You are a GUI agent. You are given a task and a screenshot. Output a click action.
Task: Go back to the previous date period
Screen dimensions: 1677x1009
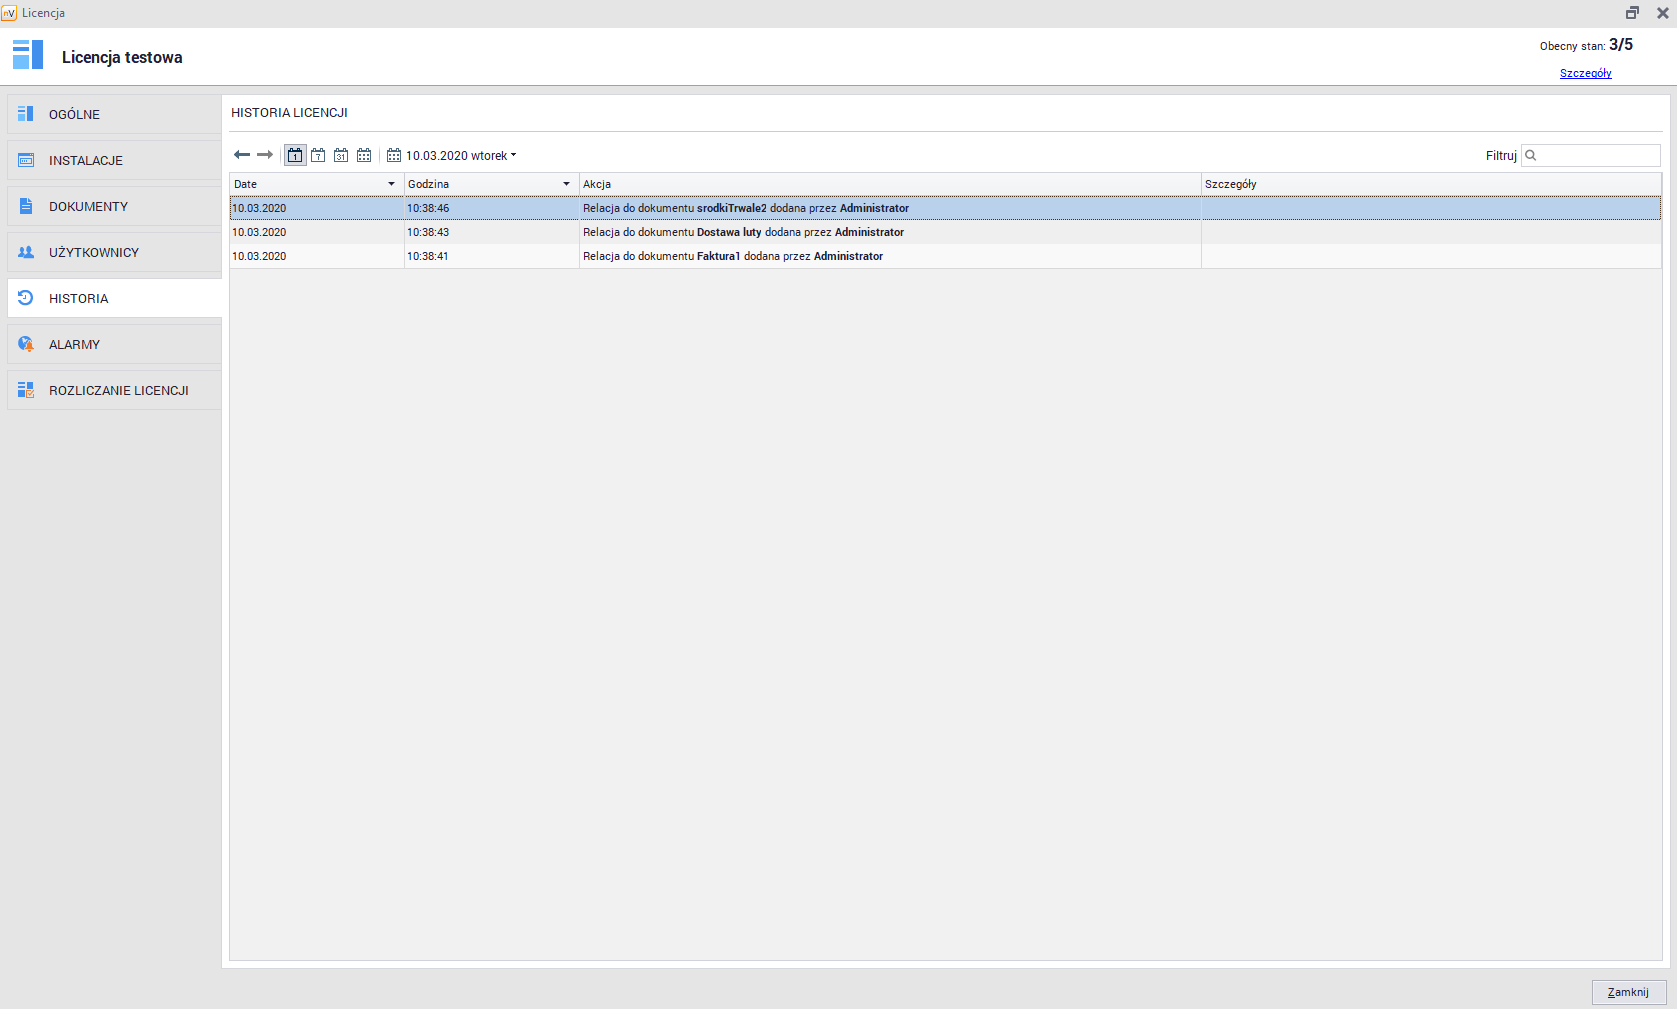[241, 155]
